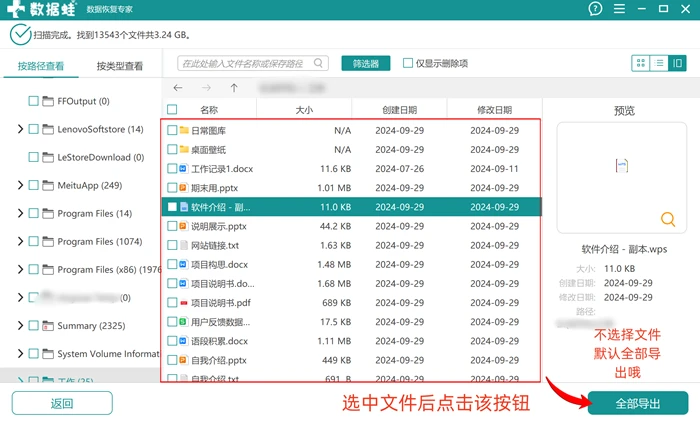Click the 689 KB size cell
Image resolution: width=700 pixels, height=424 pixels.
coord(337,303)
